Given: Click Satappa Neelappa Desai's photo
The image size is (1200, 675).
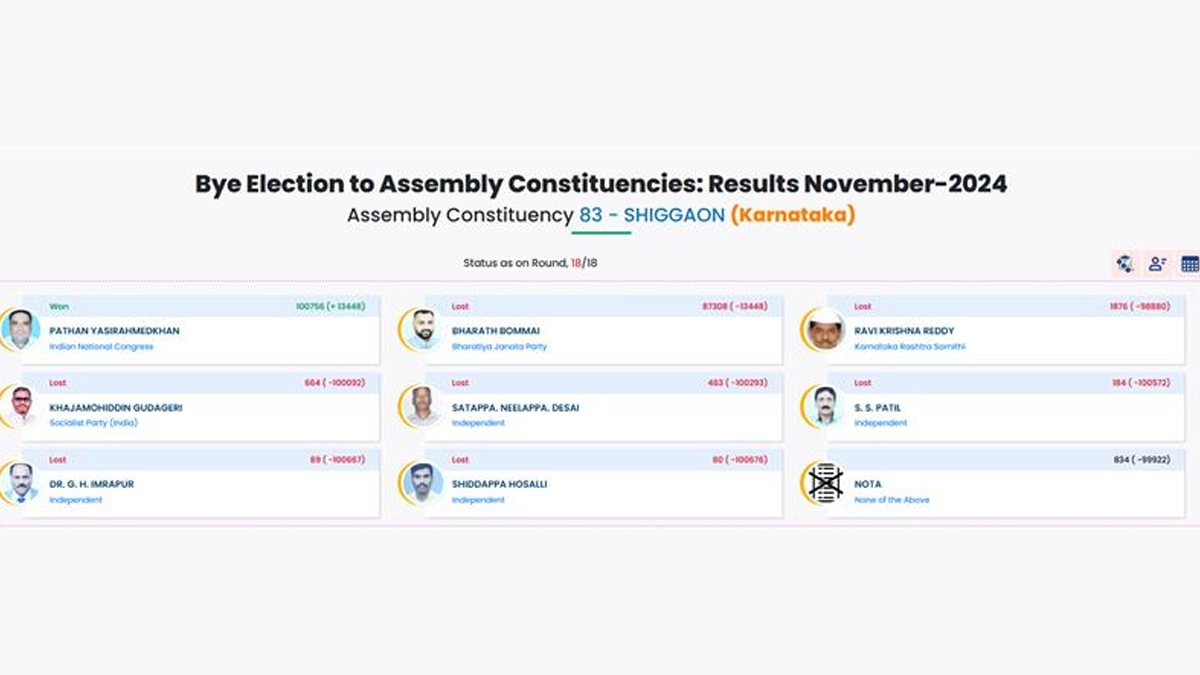Looking at the screenshot, I should click(423, 406).
